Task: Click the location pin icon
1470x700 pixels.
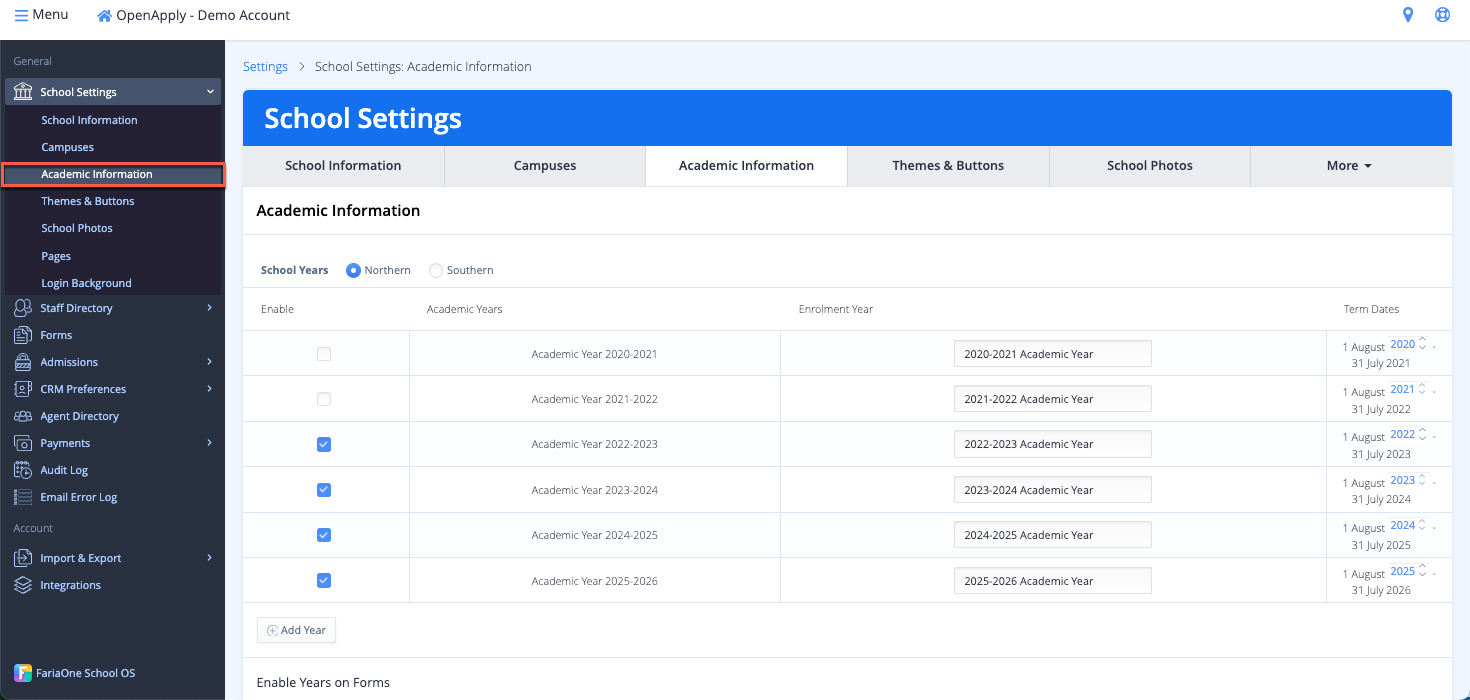Action: [1408, 15]
